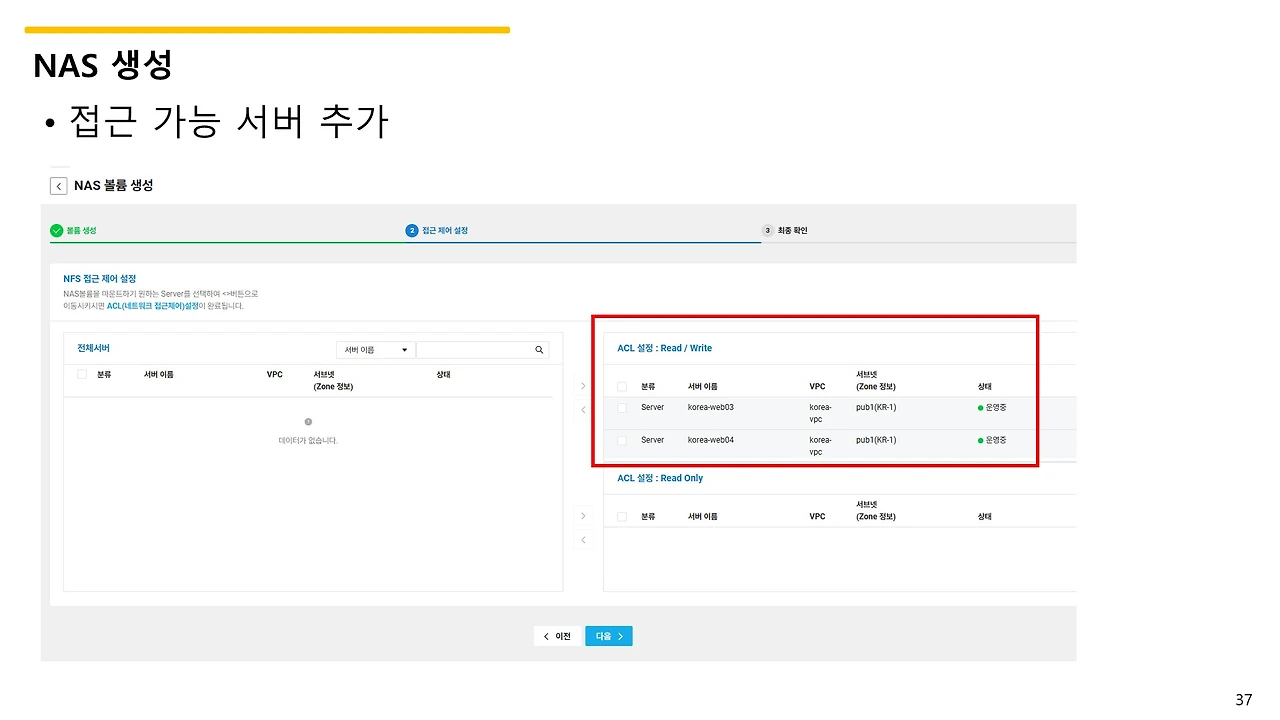Viewport: 1280px width, 720px height.
Task: Click 운영중 status in korea-web04 row
Action: pyautogui.click(x=997, y=440)
